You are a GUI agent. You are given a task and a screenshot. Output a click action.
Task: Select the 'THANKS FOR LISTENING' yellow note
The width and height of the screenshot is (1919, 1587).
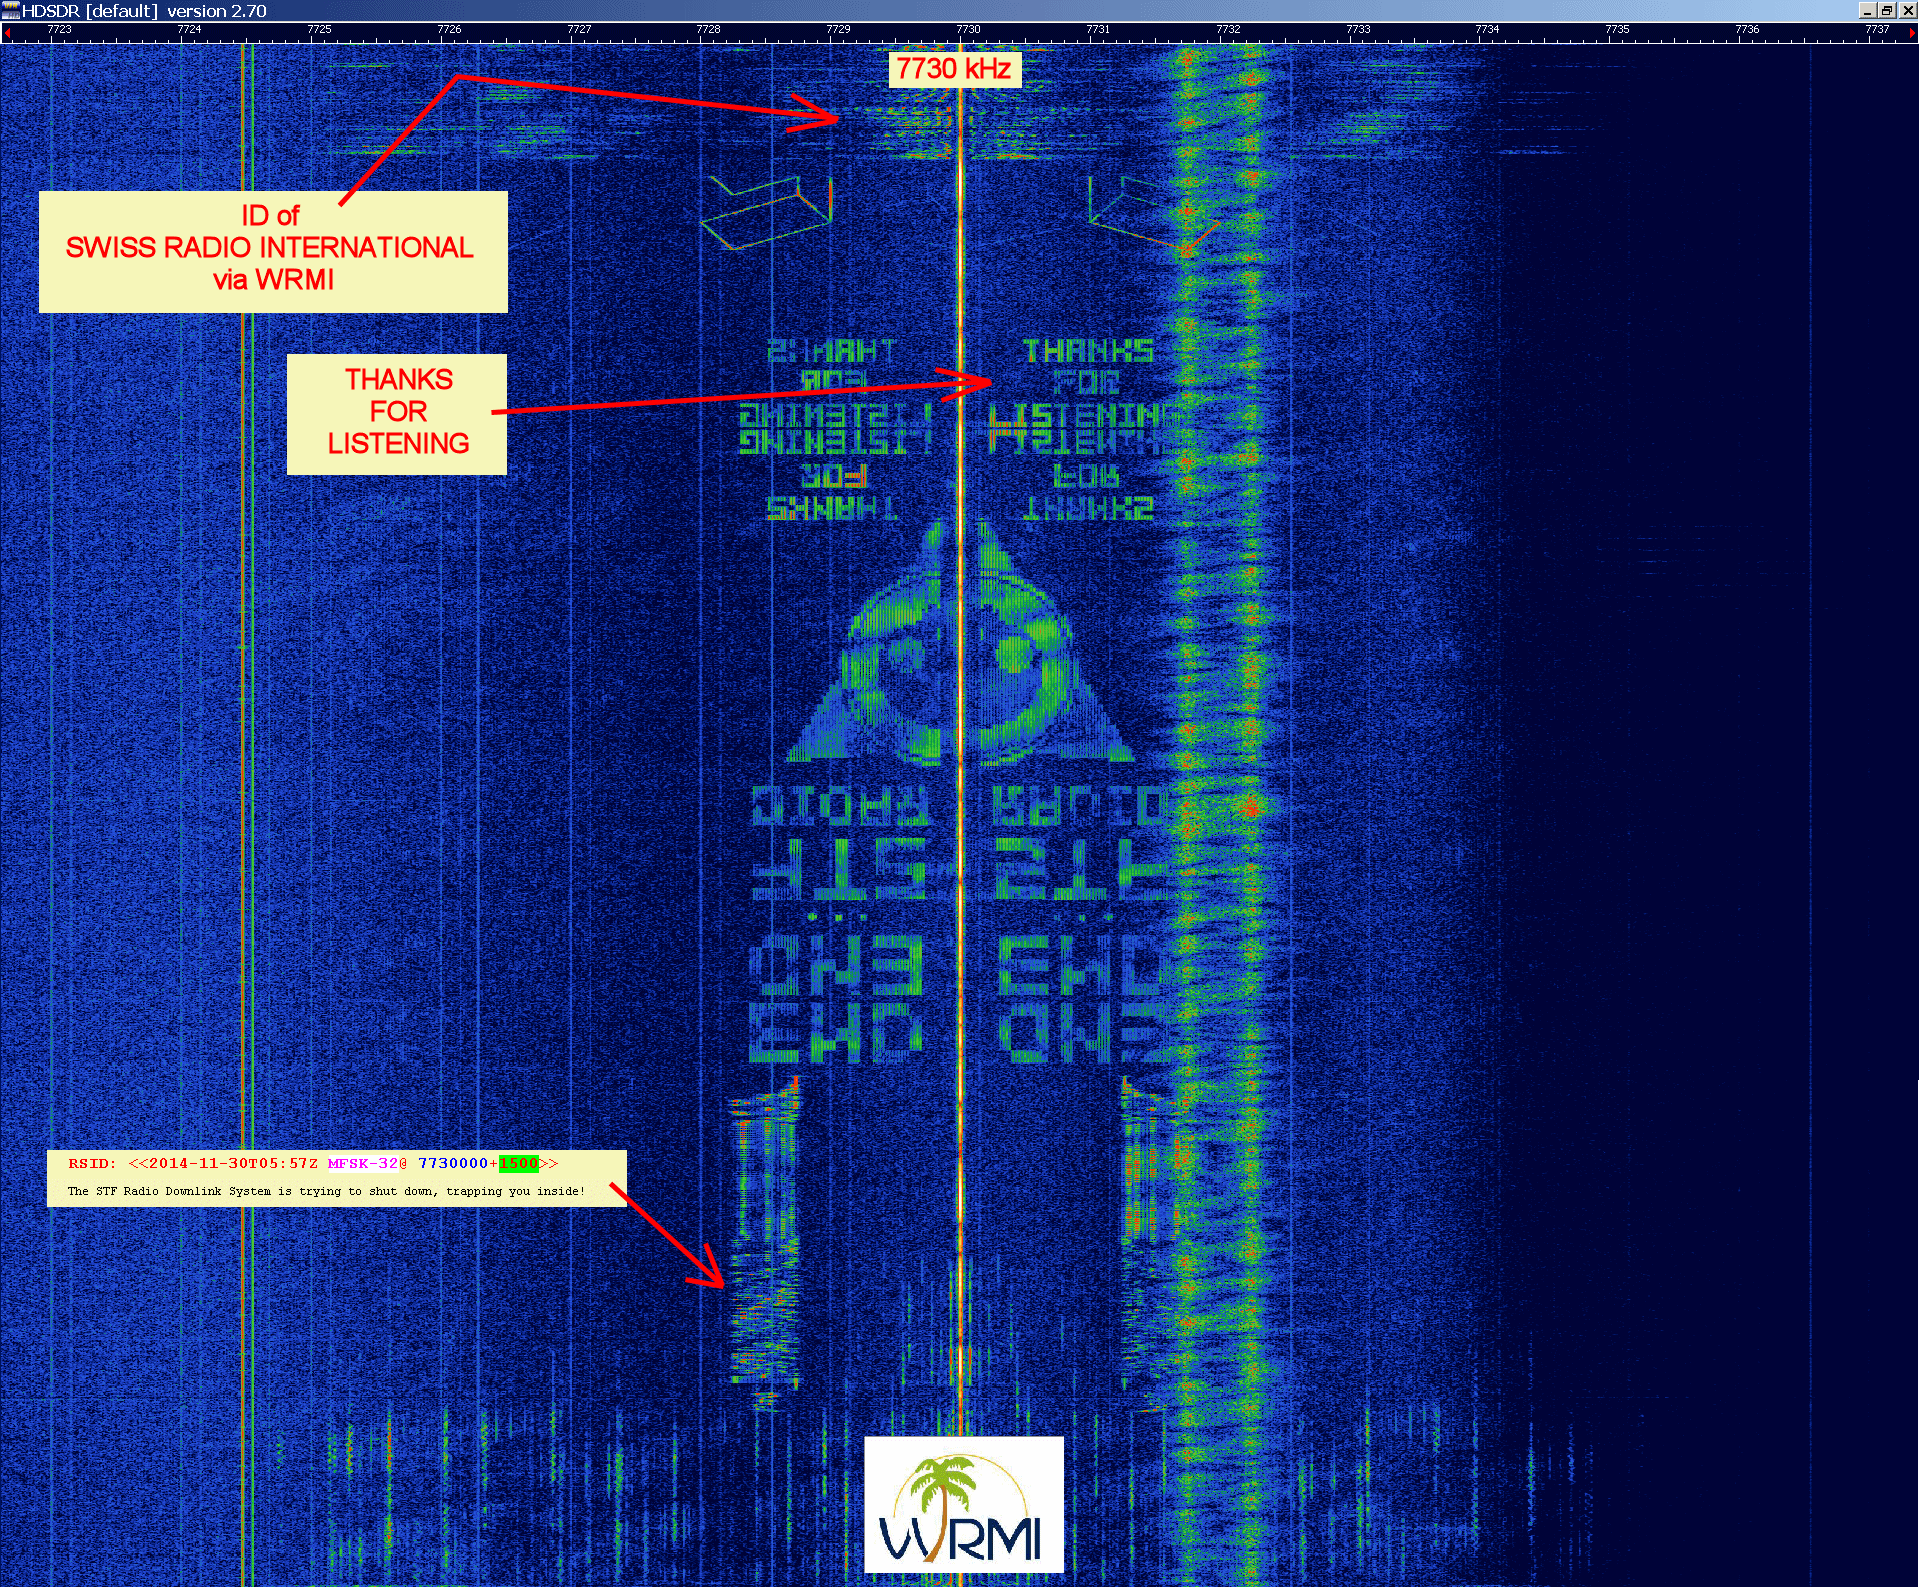click(x=397, y=413)
